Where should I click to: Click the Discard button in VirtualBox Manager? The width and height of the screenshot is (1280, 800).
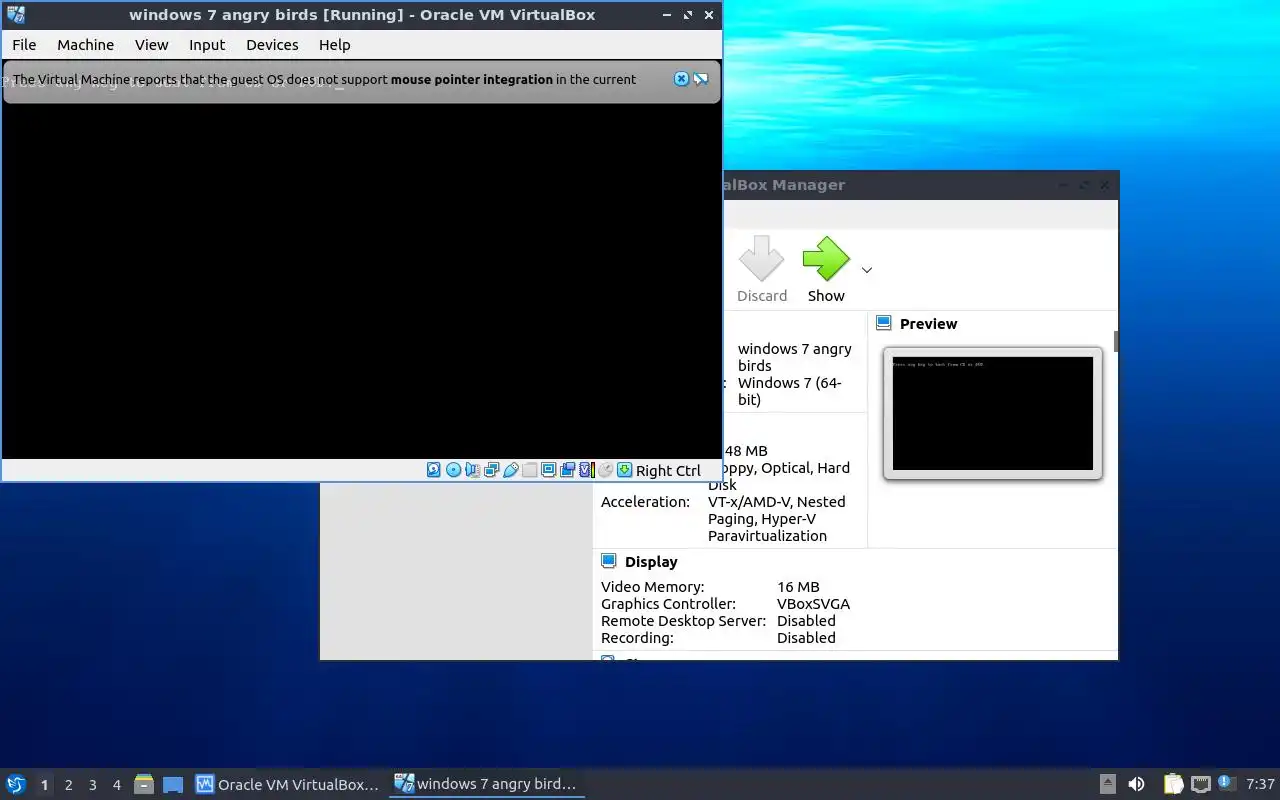762,270
